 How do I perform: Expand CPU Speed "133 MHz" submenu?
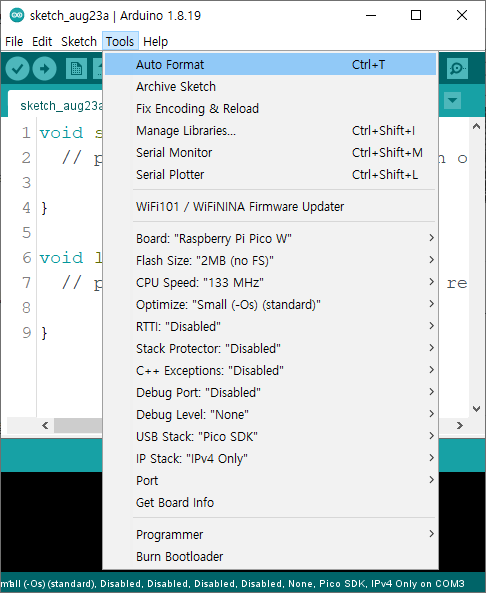(270, 283)
